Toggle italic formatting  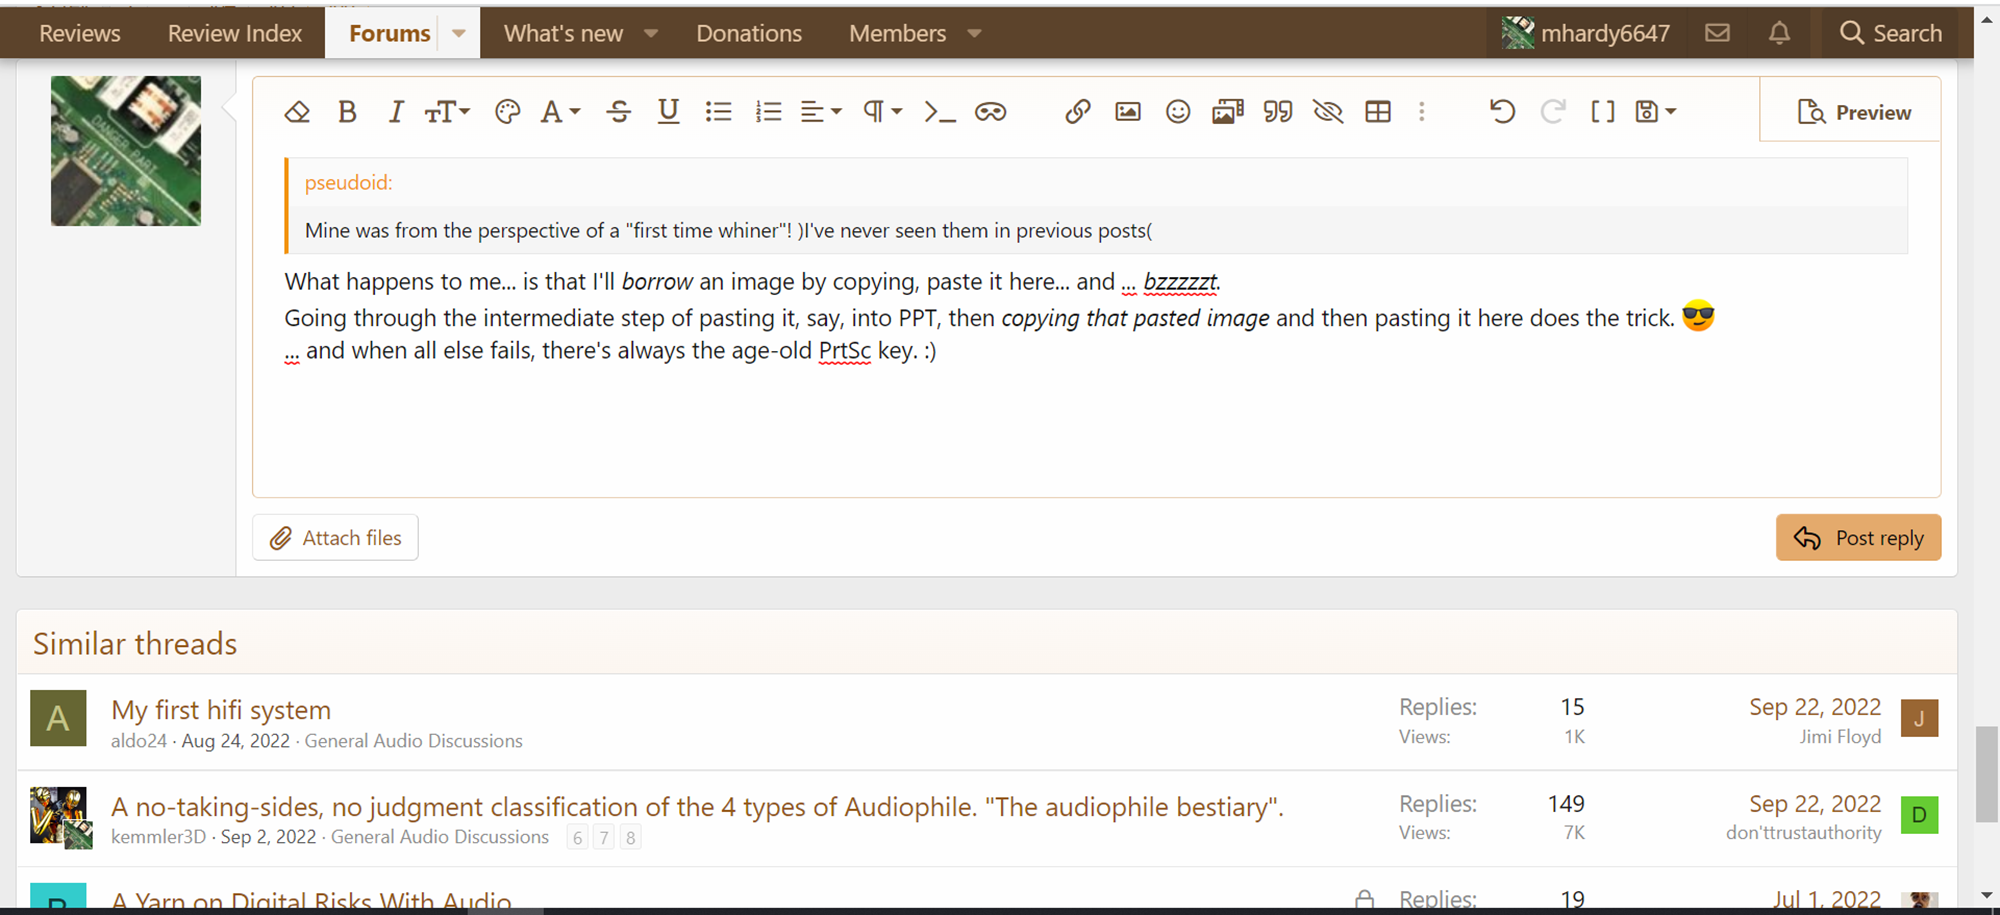point(396,112)
